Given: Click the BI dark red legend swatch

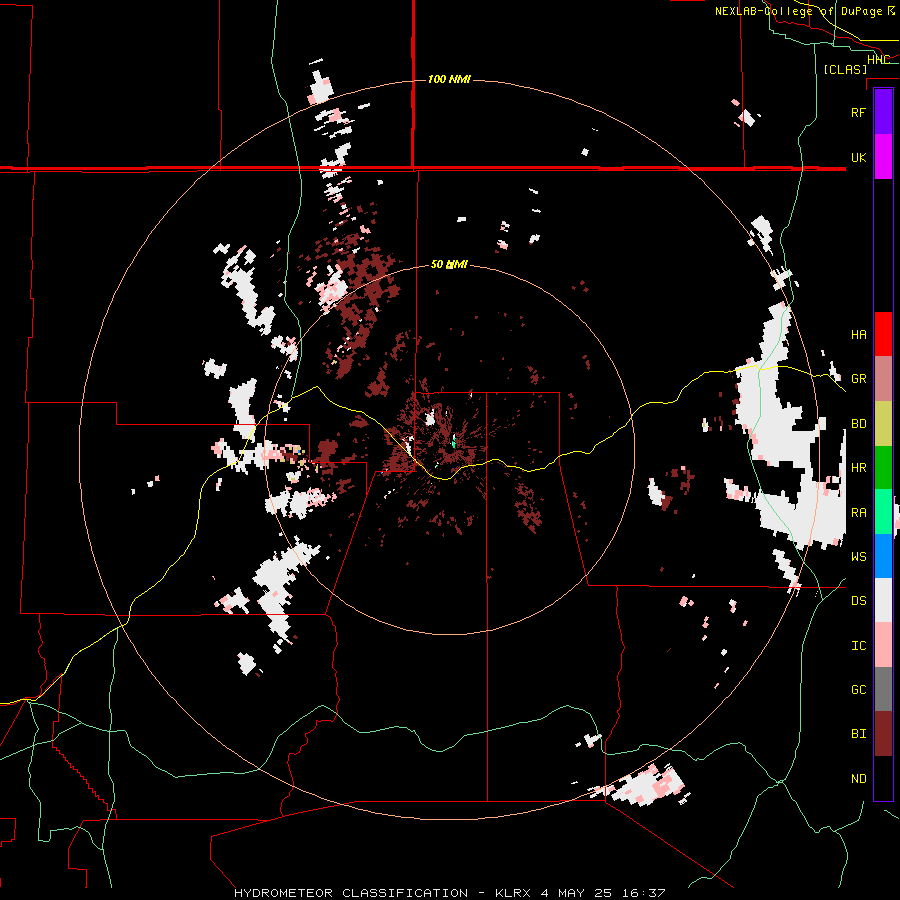Looking at the screenshot, I should tap(883, 734).
